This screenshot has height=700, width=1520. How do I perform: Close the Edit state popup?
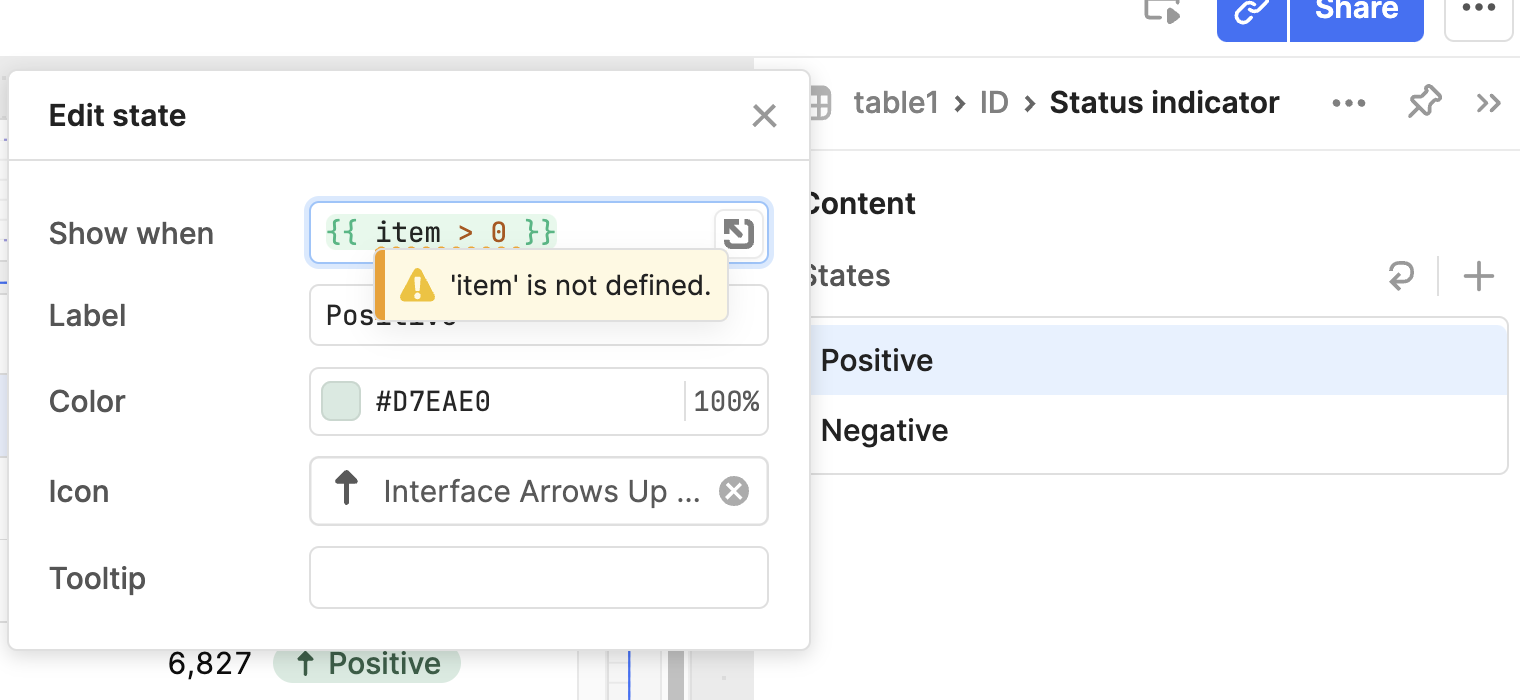pos(764,116)
